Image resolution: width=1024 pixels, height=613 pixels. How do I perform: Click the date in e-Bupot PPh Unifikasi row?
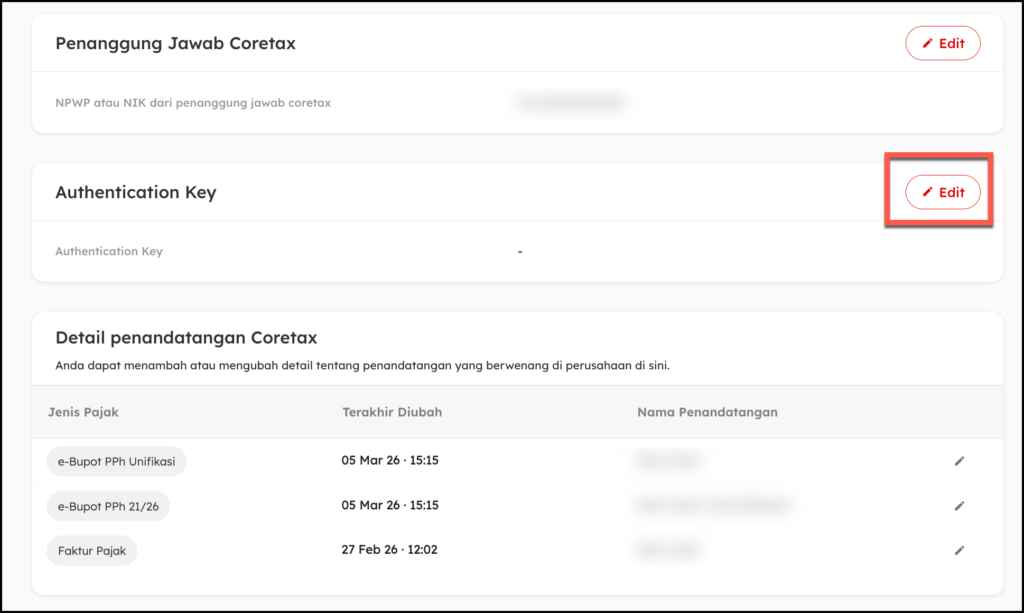[x=390, y=461]
